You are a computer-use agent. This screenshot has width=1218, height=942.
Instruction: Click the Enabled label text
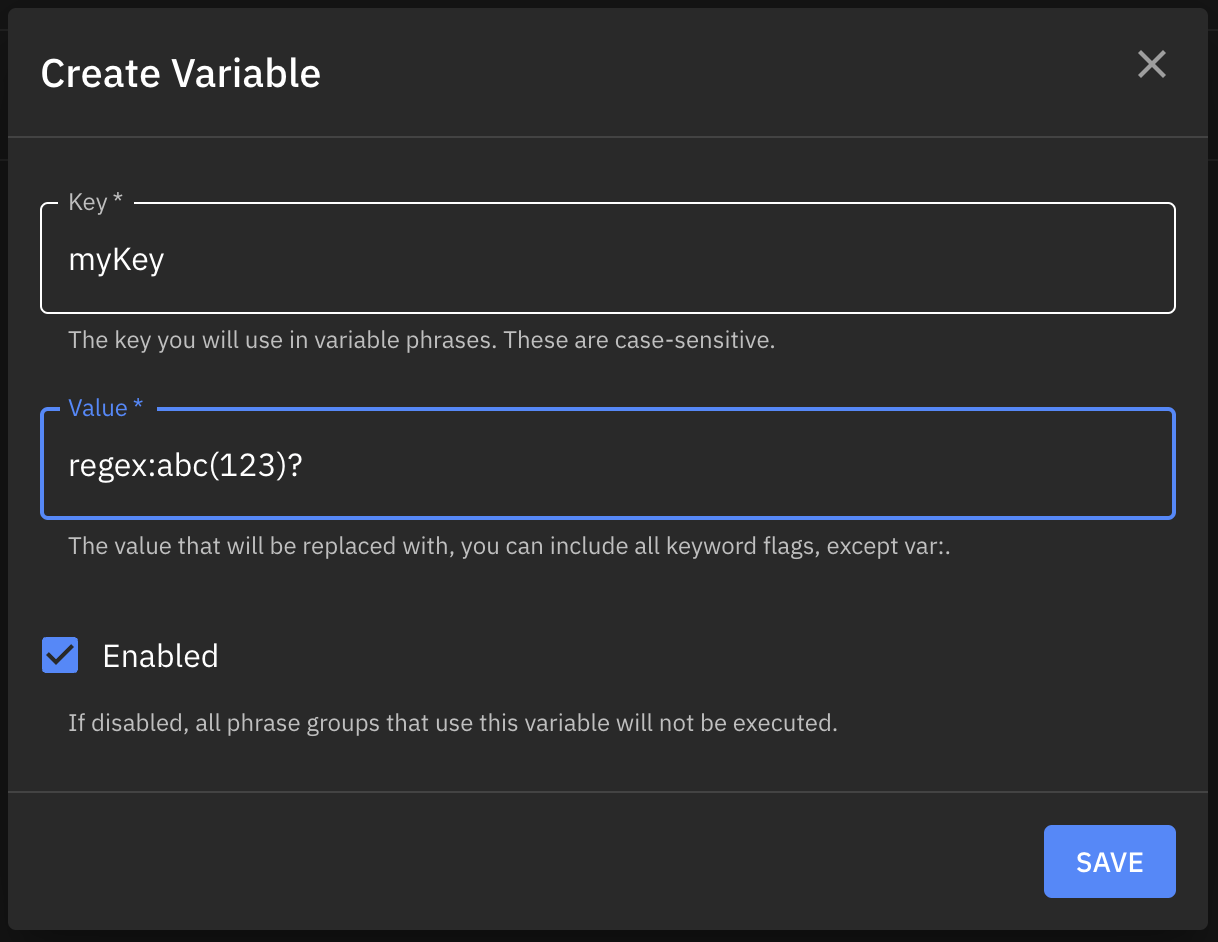(160, 655)
